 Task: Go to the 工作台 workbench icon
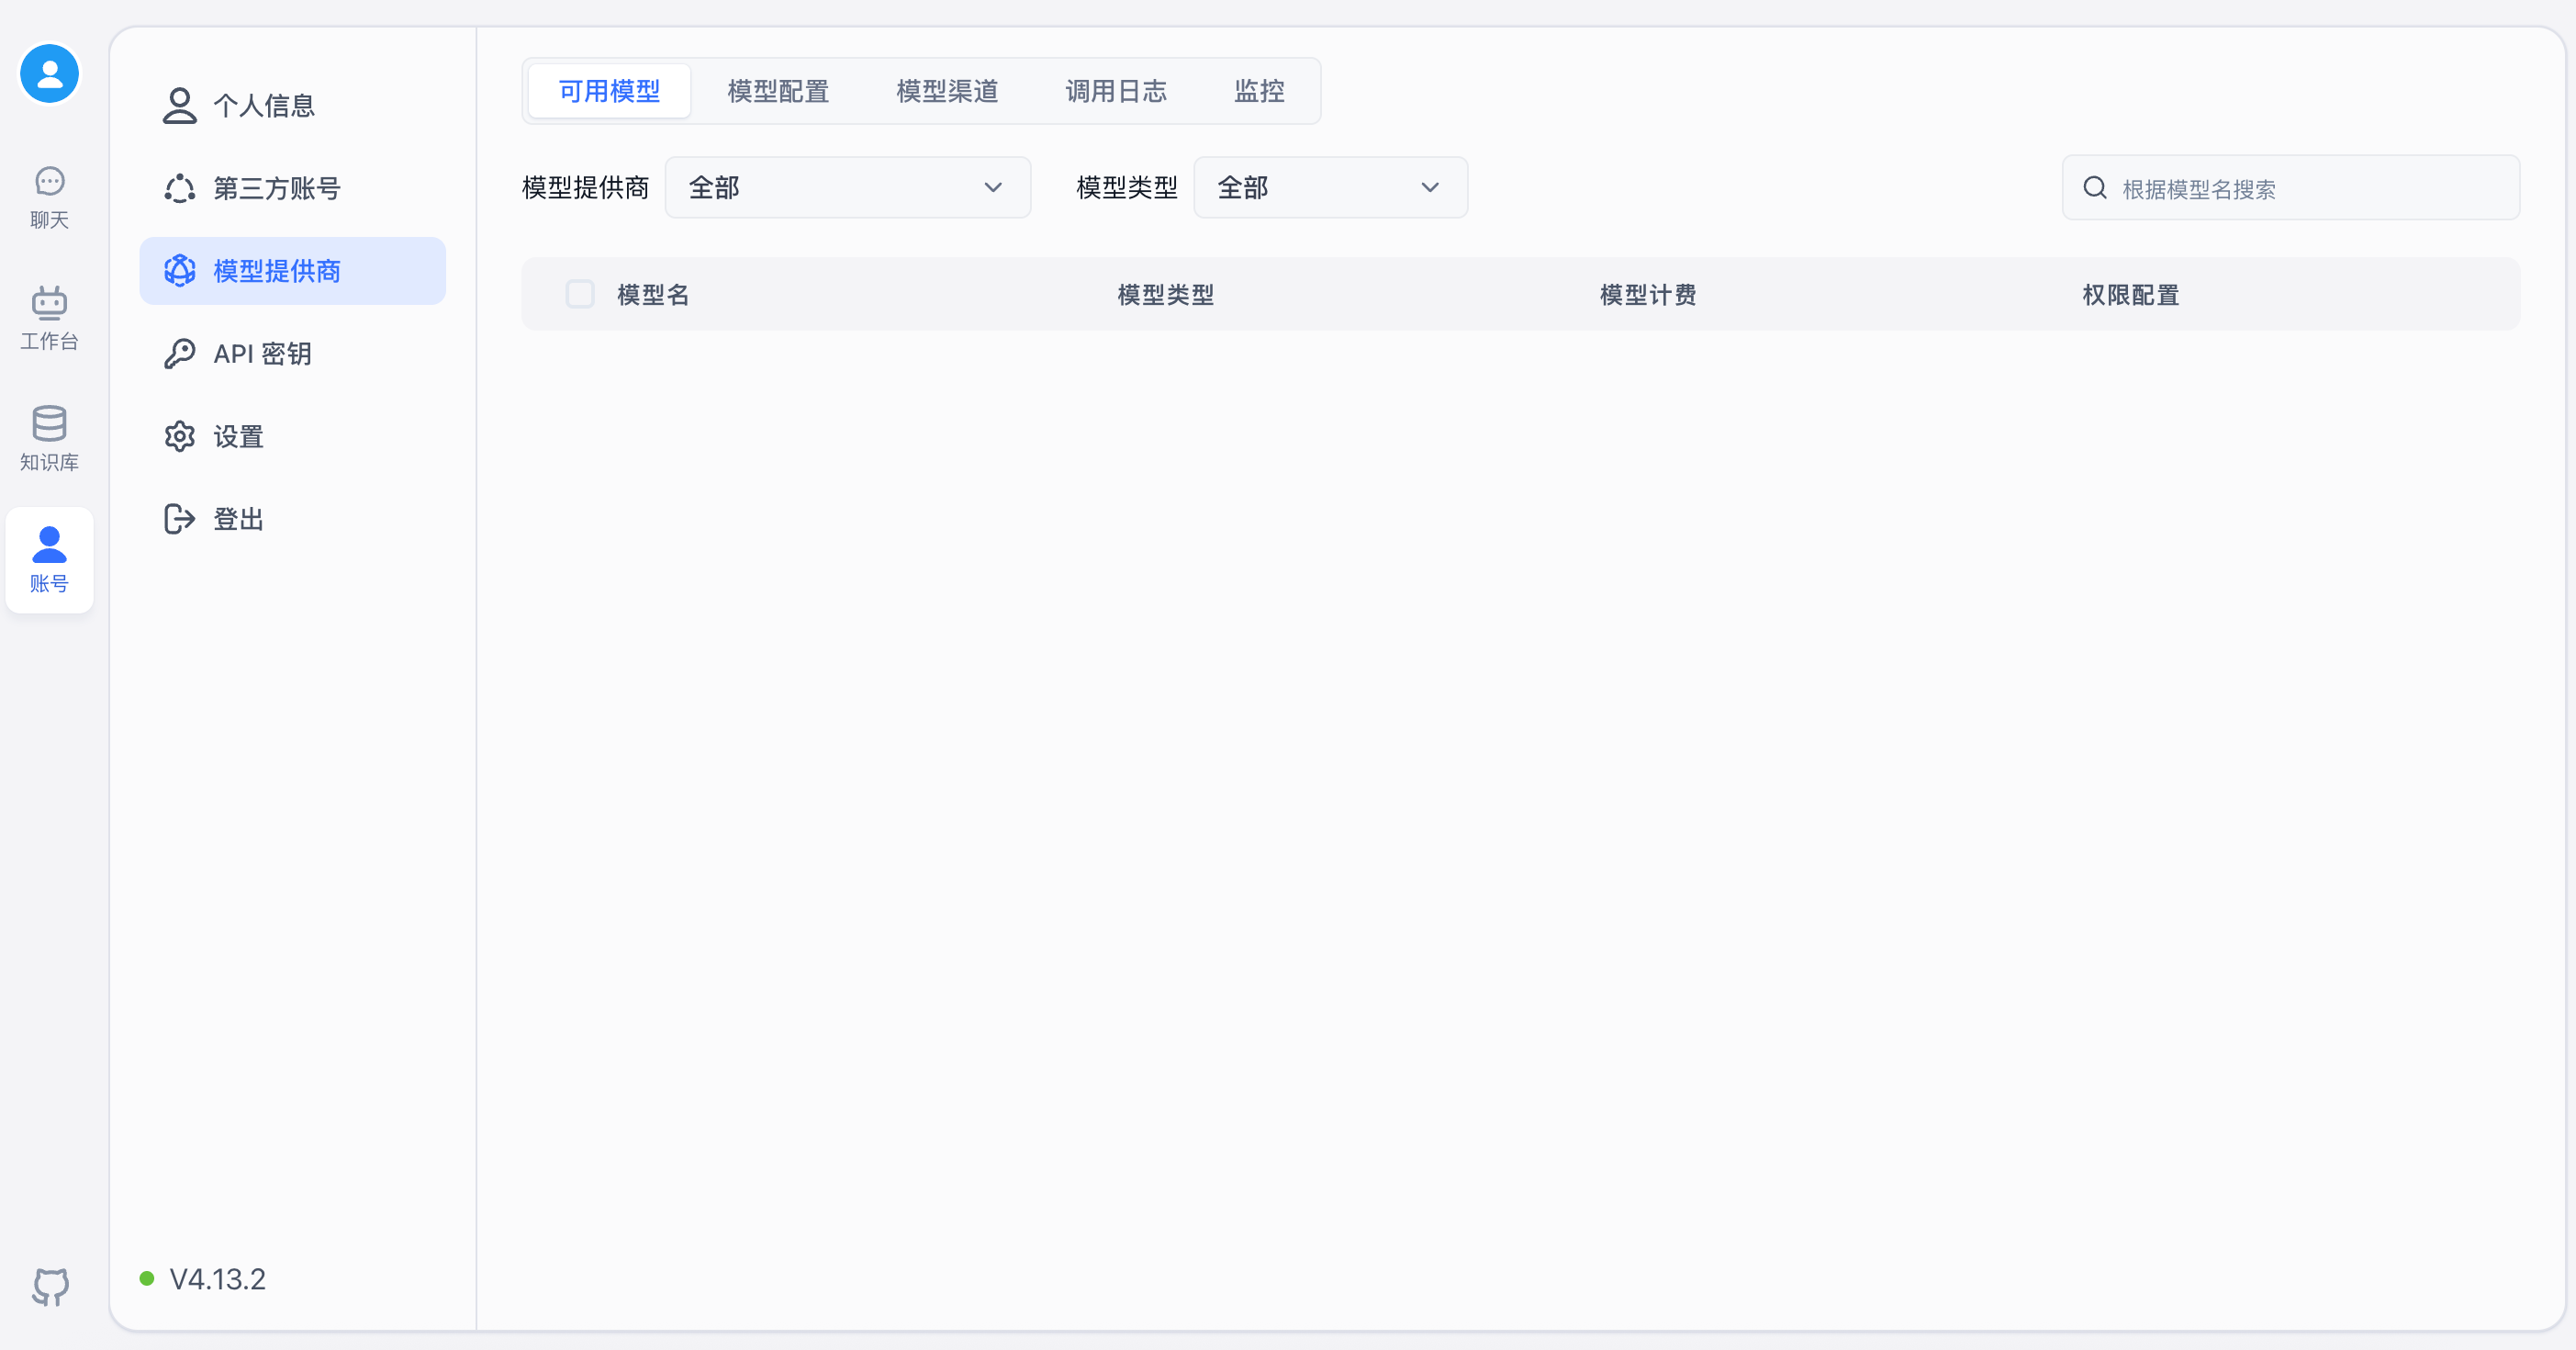point(49,318)
